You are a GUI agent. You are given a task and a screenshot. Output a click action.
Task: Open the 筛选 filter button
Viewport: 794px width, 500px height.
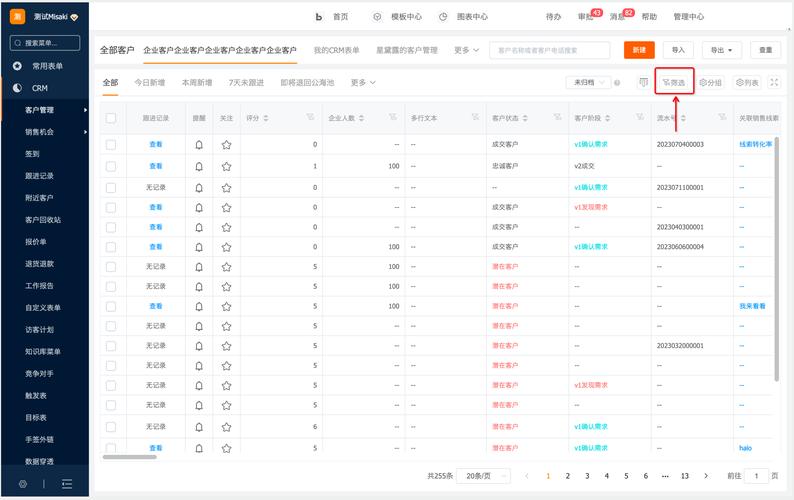coord(674,82)
